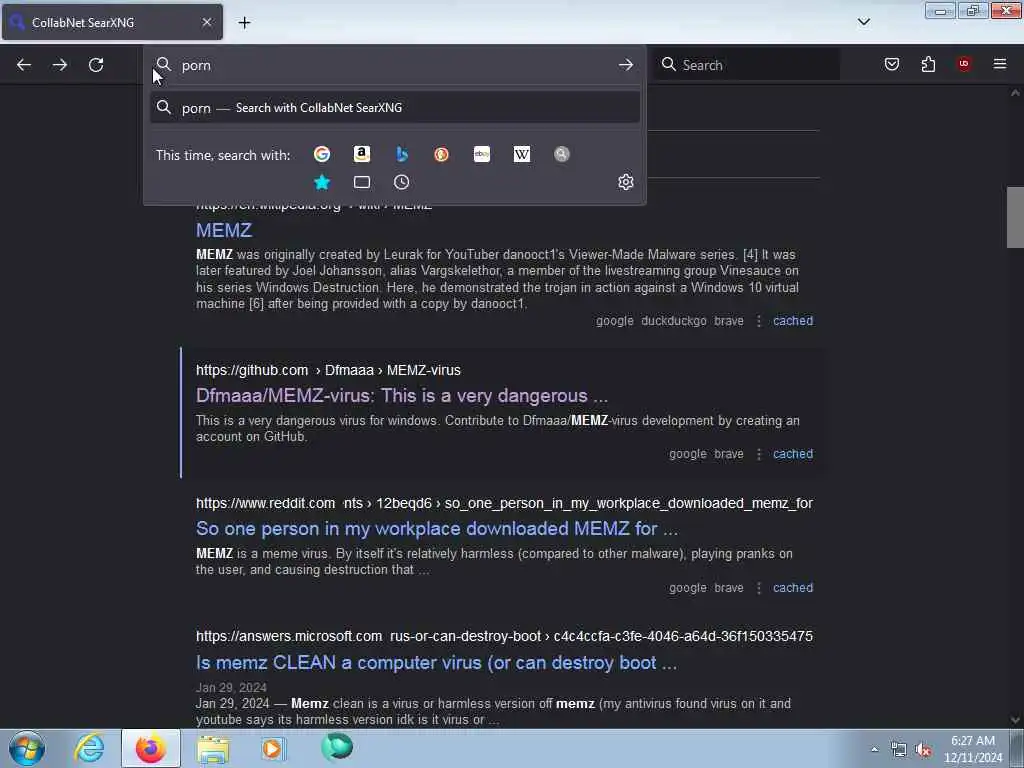Select the CollabNet SearXNG tab
This screenshot has height=768, width=1024.
pos(112,22)
